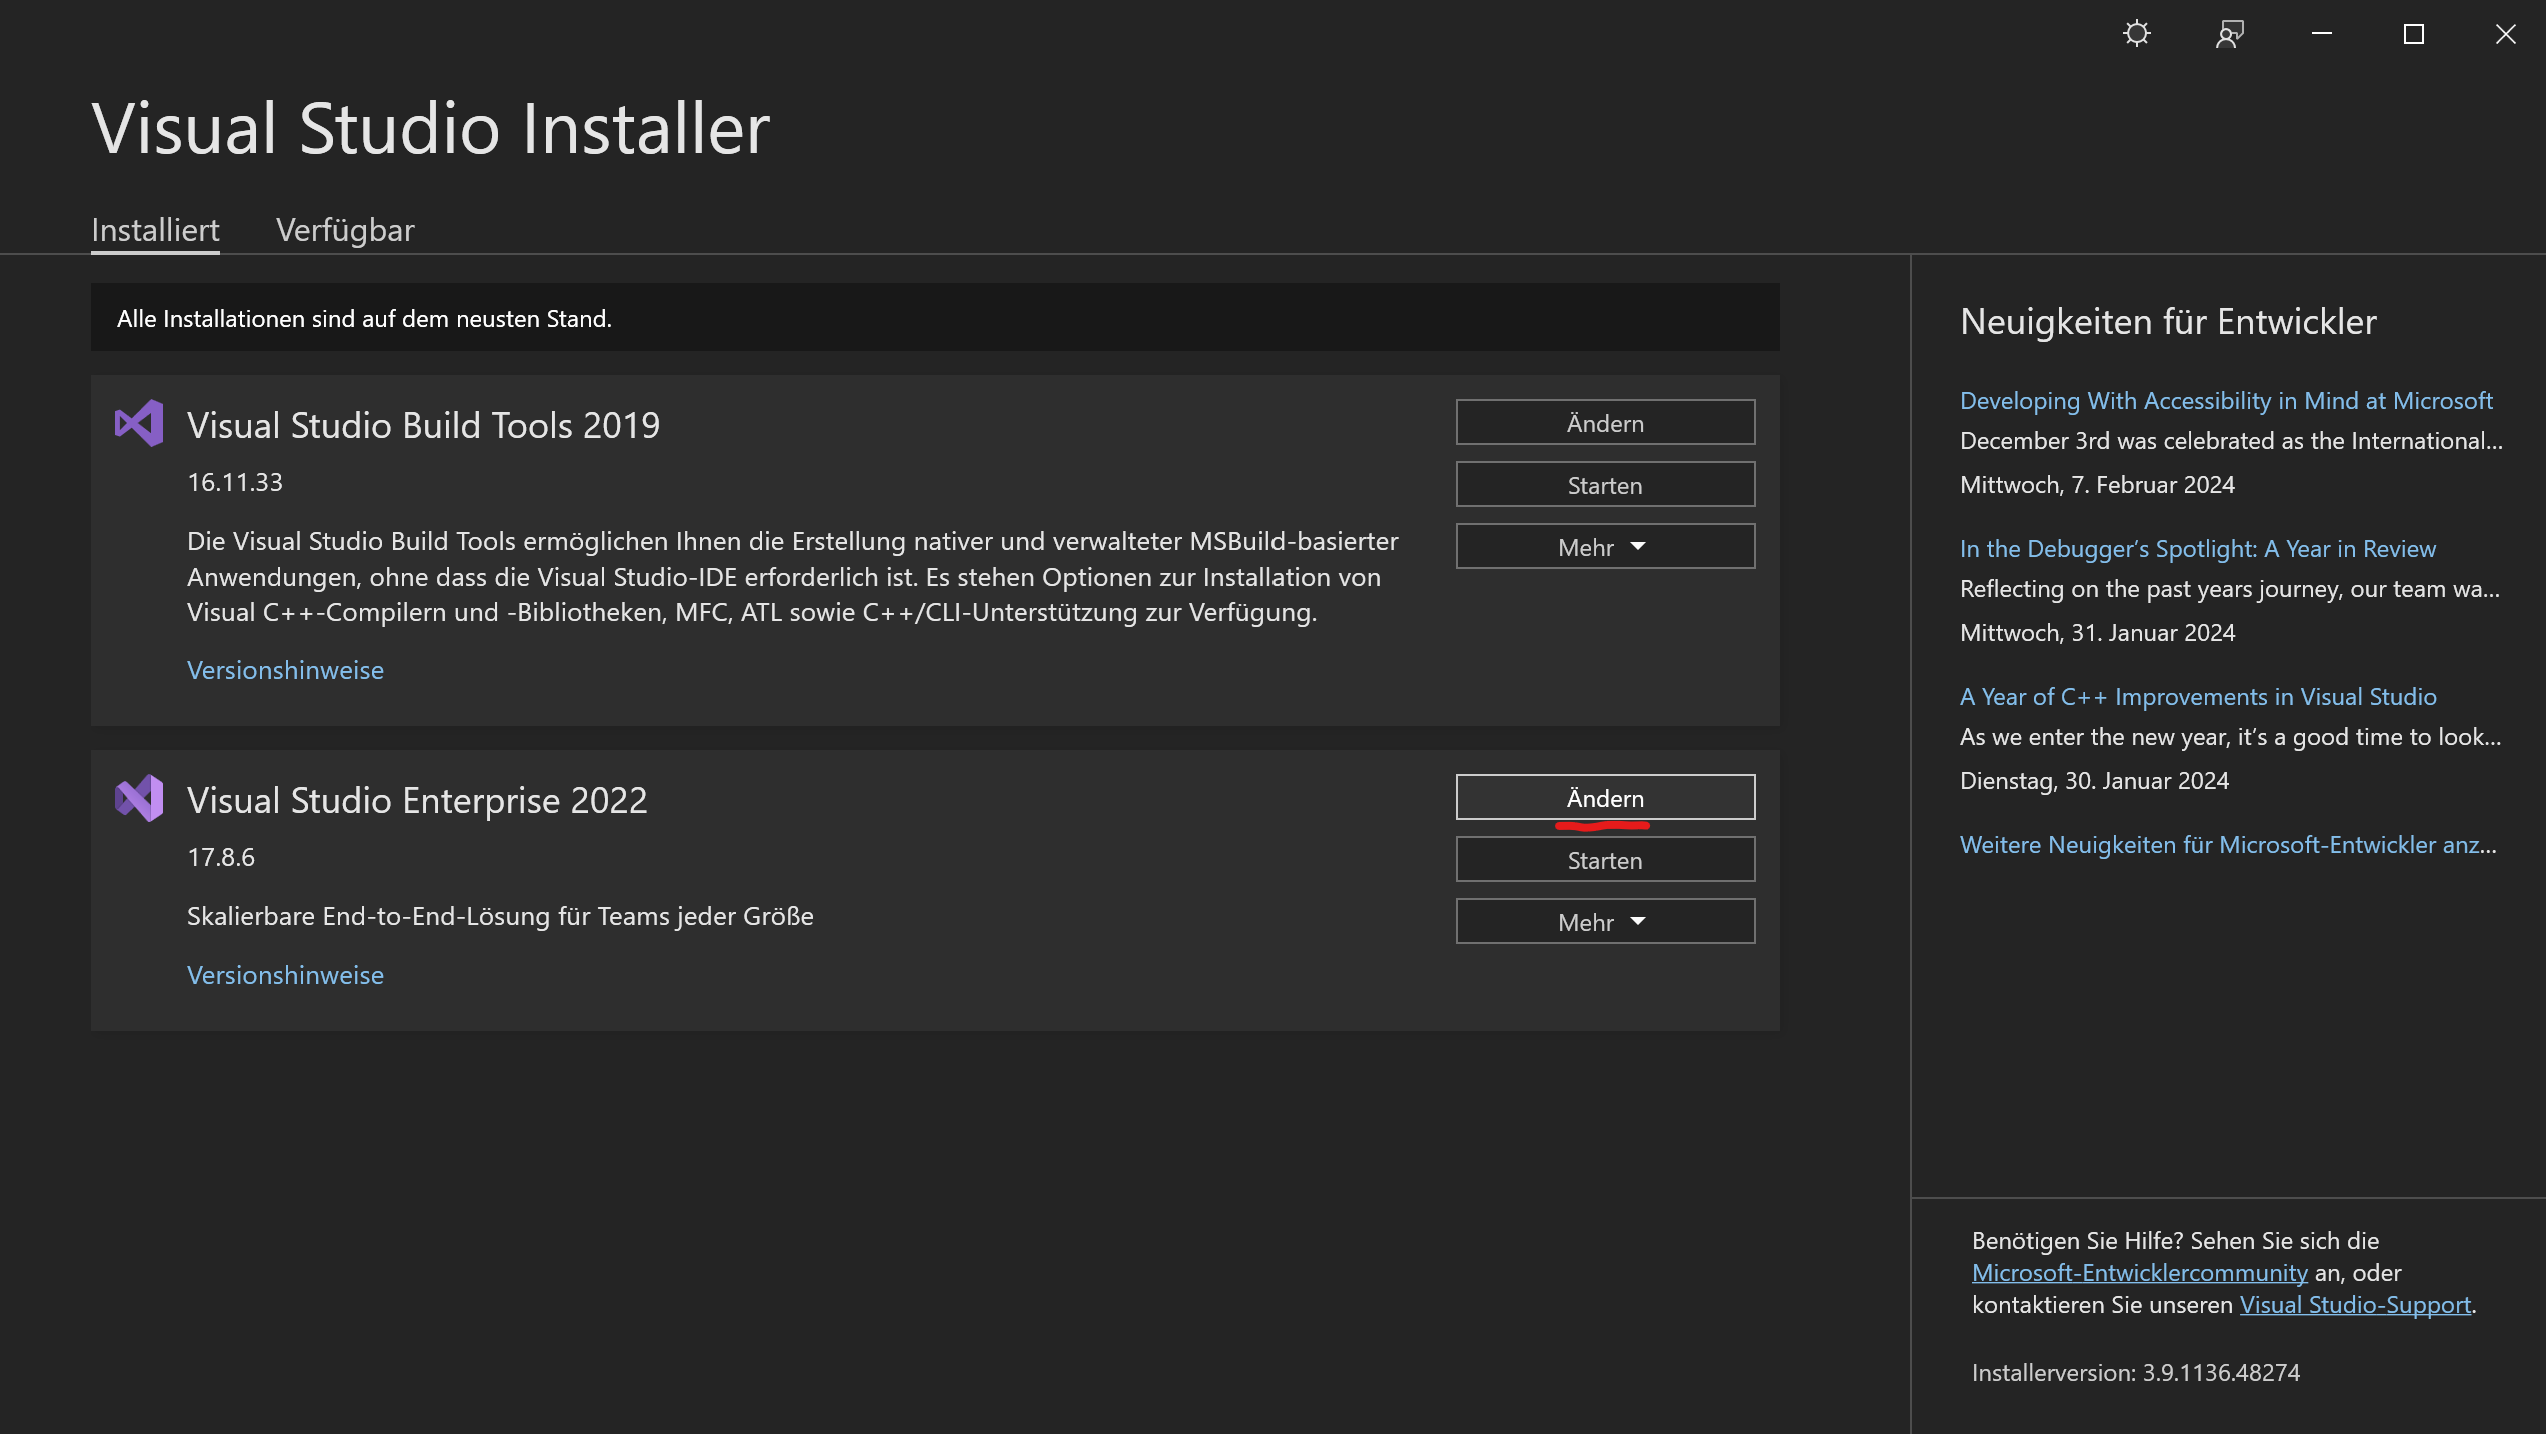Click the Build Tools description starting 'Die Visual Studio Build Tools'
This screenshot has width=2546, height=1434.
point(792,577)
